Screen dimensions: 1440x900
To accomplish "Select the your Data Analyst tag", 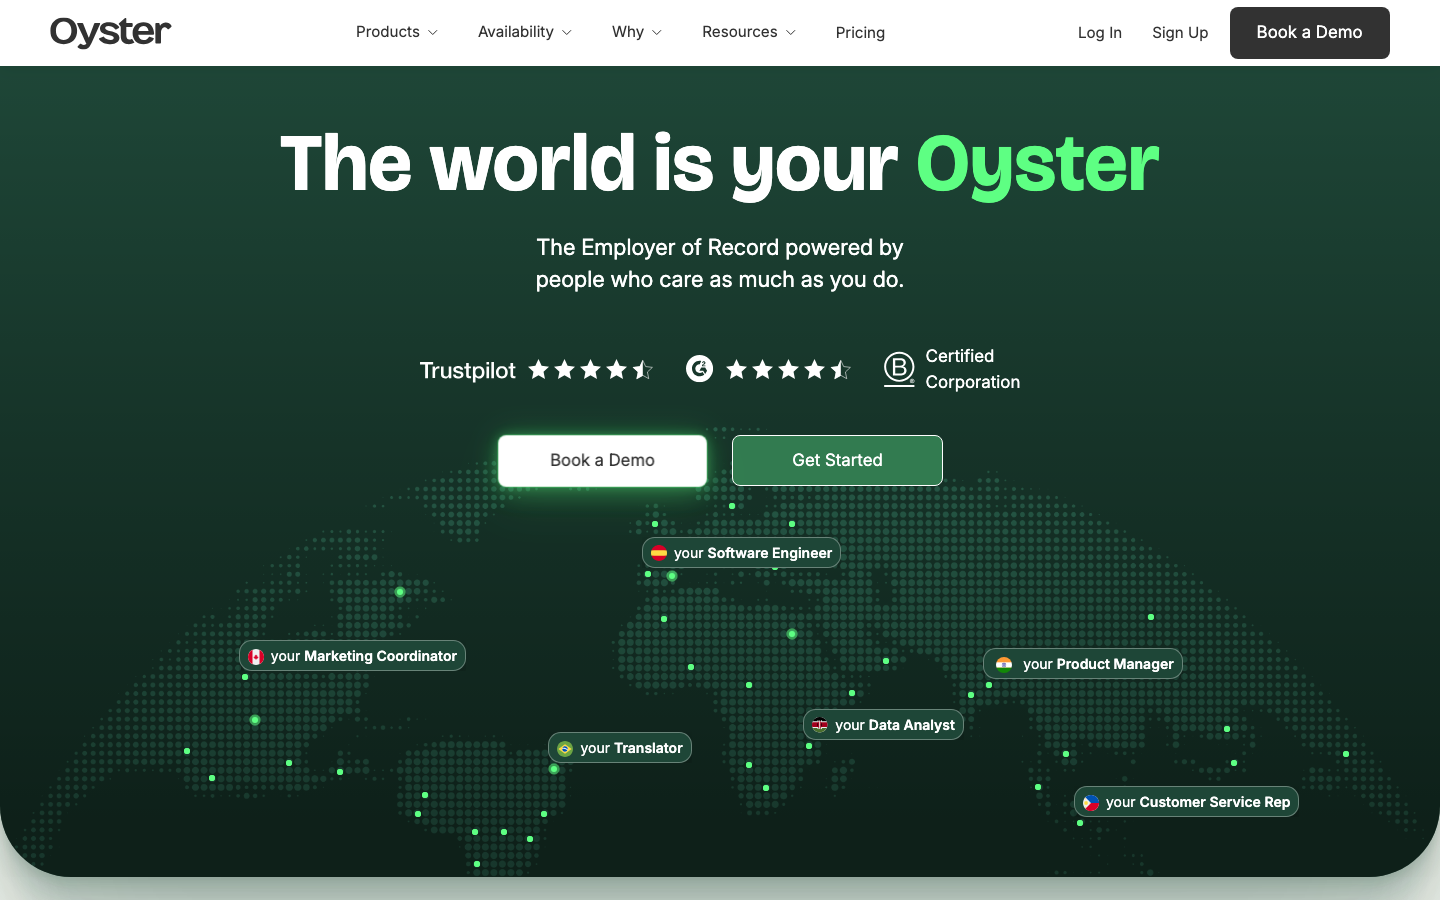I will pyautogui.click(x=883, y=725).
